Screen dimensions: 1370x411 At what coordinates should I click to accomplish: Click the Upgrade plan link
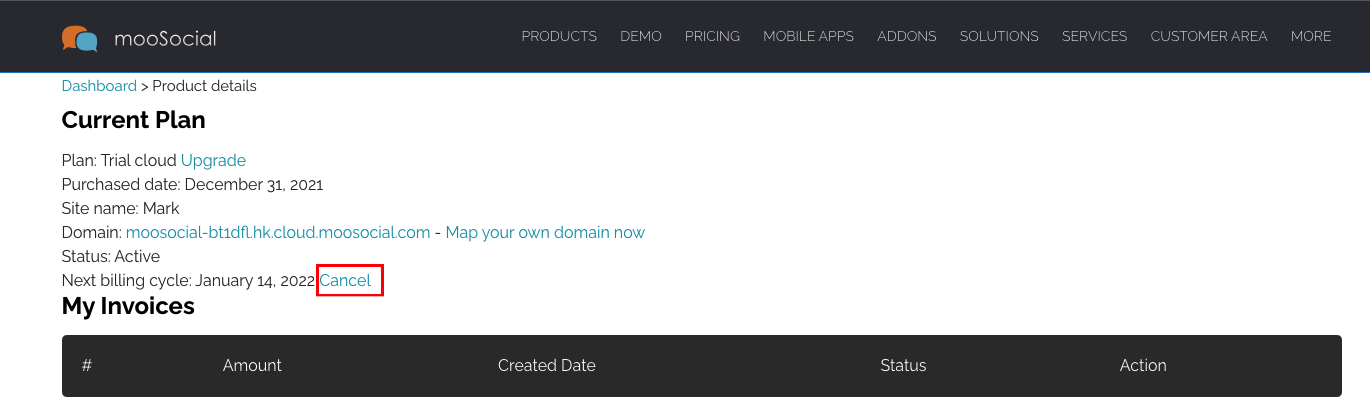click(x=213, y=160)
